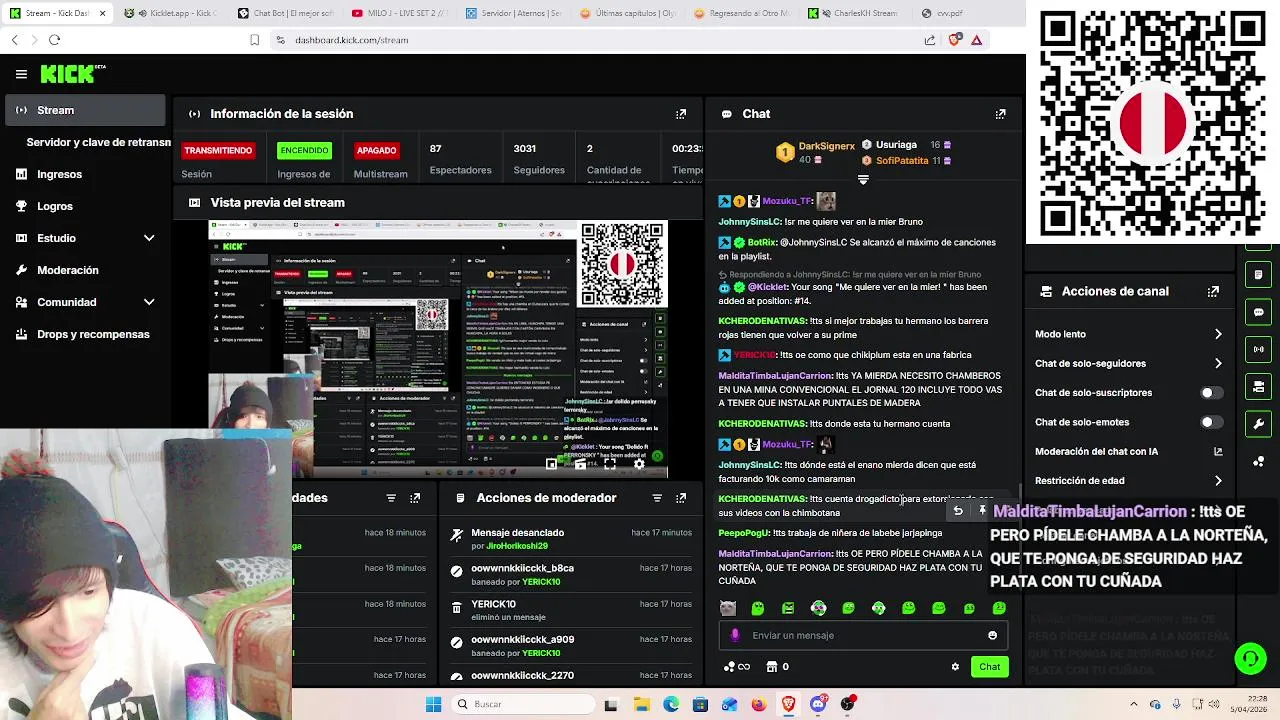Open the filter icon in Acciones de moderador
1280x720 pixels.
(657, 498)
